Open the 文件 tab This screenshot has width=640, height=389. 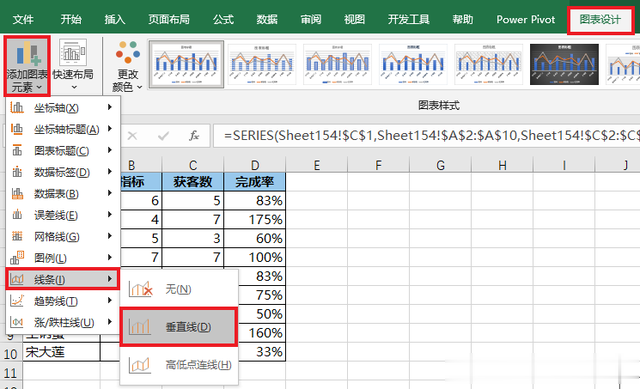[23, 19]
